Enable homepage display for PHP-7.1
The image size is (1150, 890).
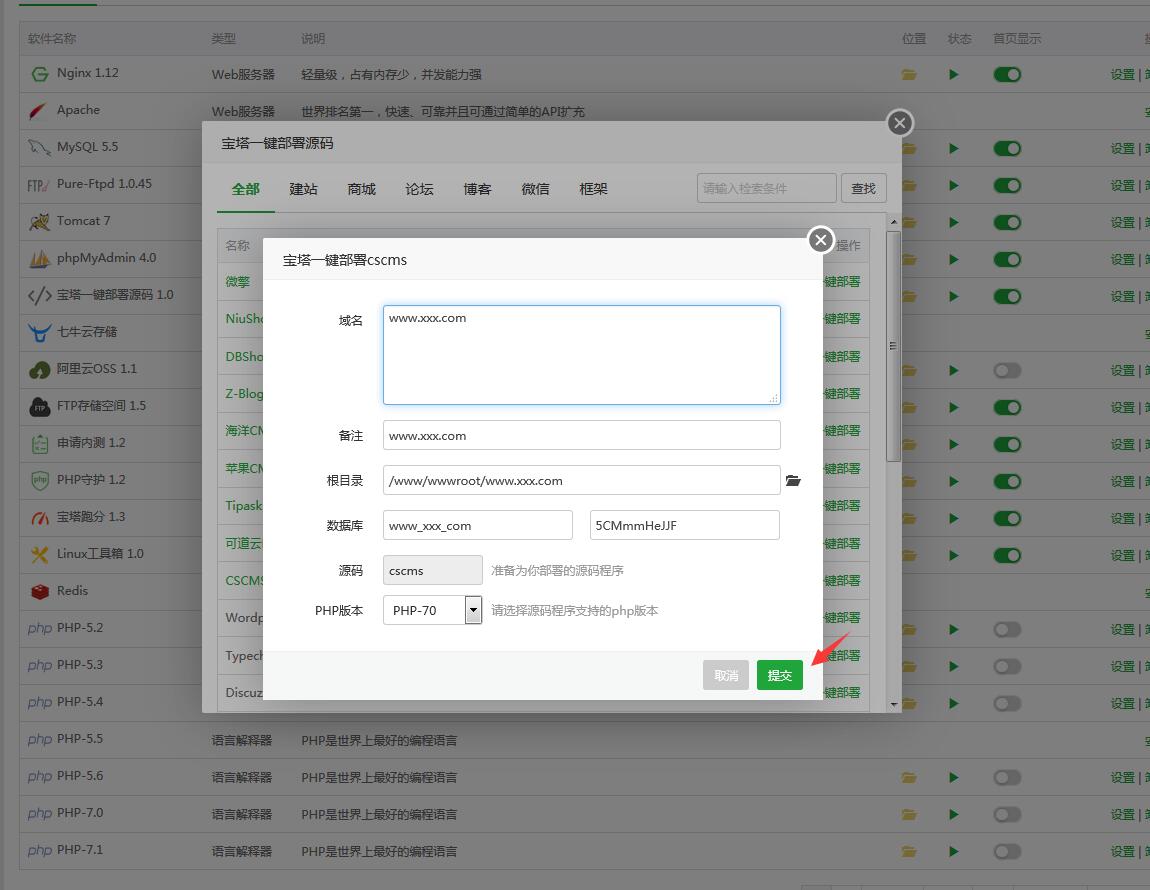point(1007,851)
